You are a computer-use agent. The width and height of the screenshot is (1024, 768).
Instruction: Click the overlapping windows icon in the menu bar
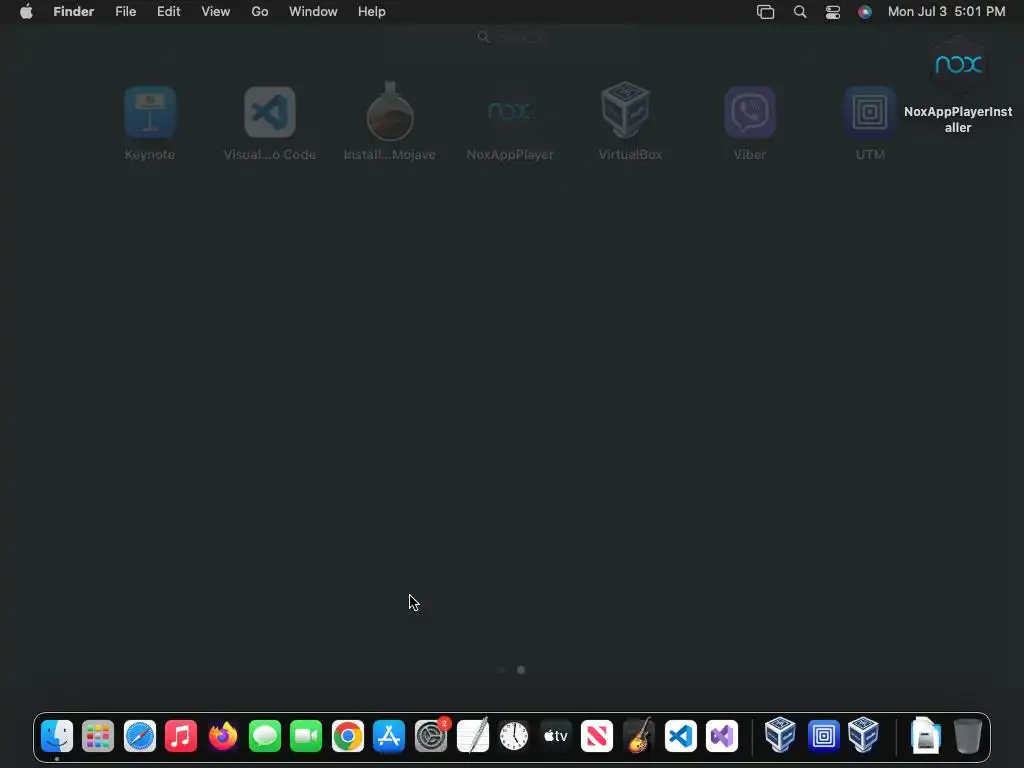pyautogui.click(x=765, y=12)
